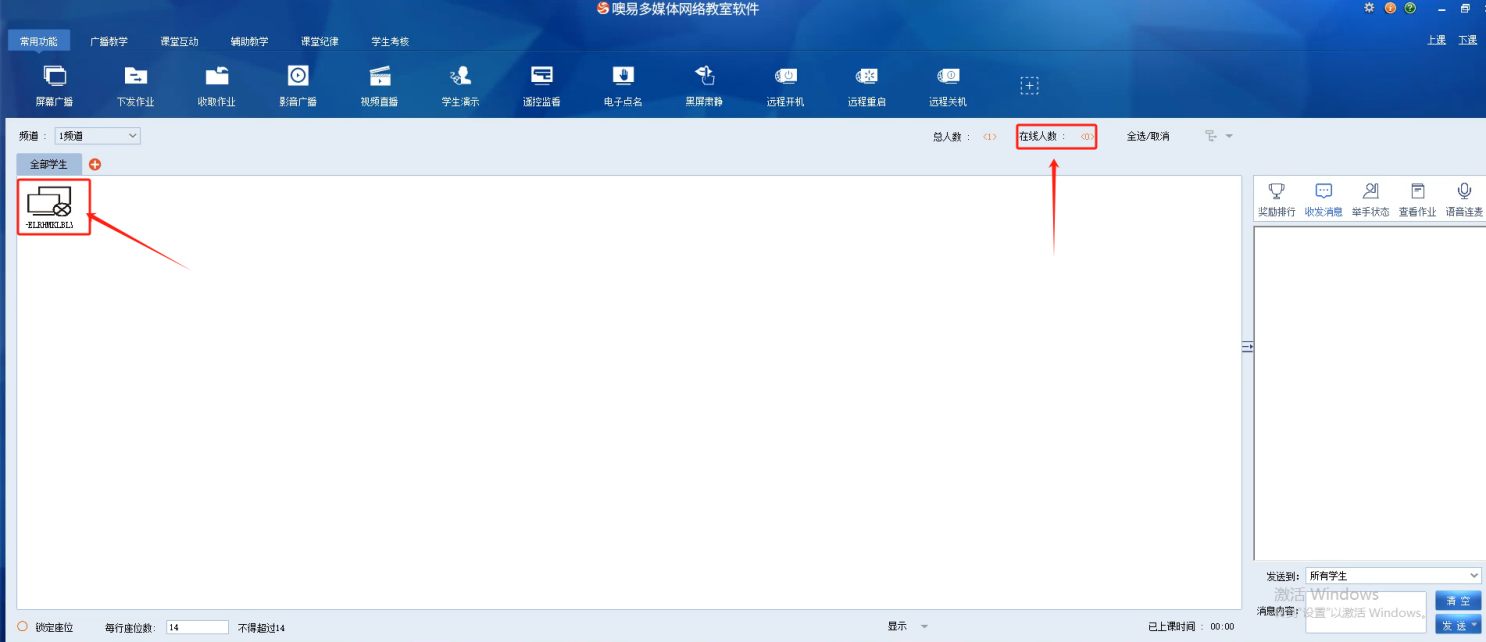Open 奖励排行 reward ranking panel

click(x=1276, y=198)
